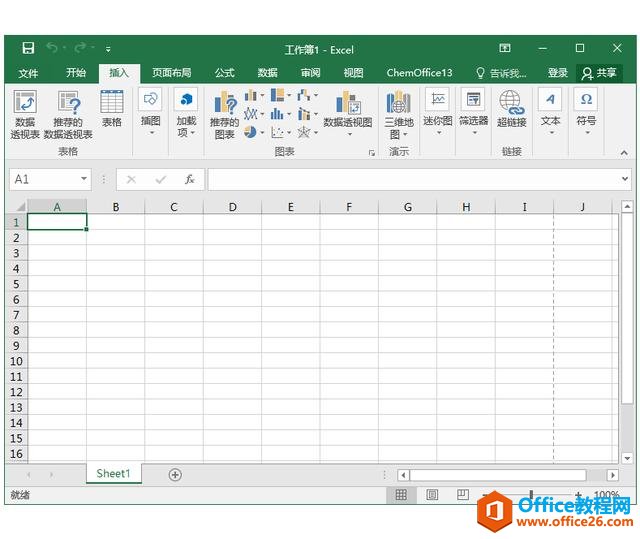Click the fx Insert Function button
640x539 pixels.
coord(189,179)
